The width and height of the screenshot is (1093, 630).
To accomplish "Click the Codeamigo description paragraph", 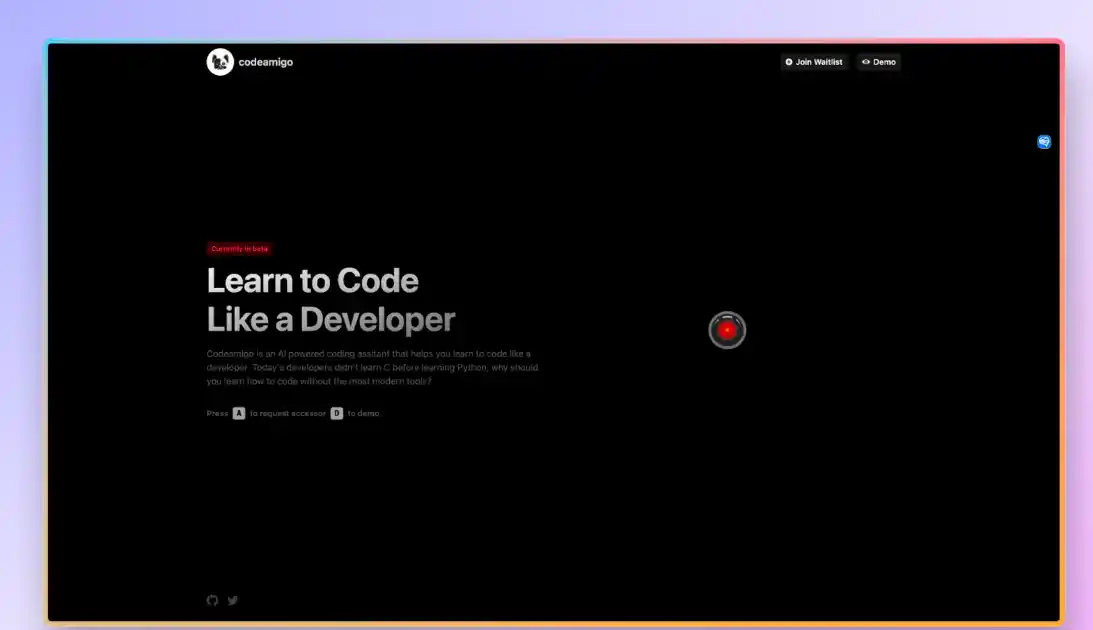I will [372, 367].
